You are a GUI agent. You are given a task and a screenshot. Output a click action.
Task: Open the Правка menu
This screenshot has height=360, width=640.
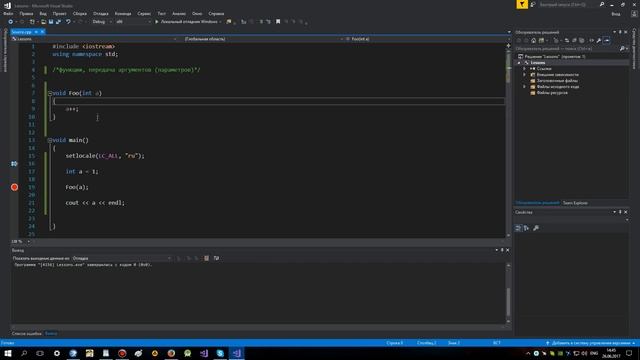(x=26, y=13)
